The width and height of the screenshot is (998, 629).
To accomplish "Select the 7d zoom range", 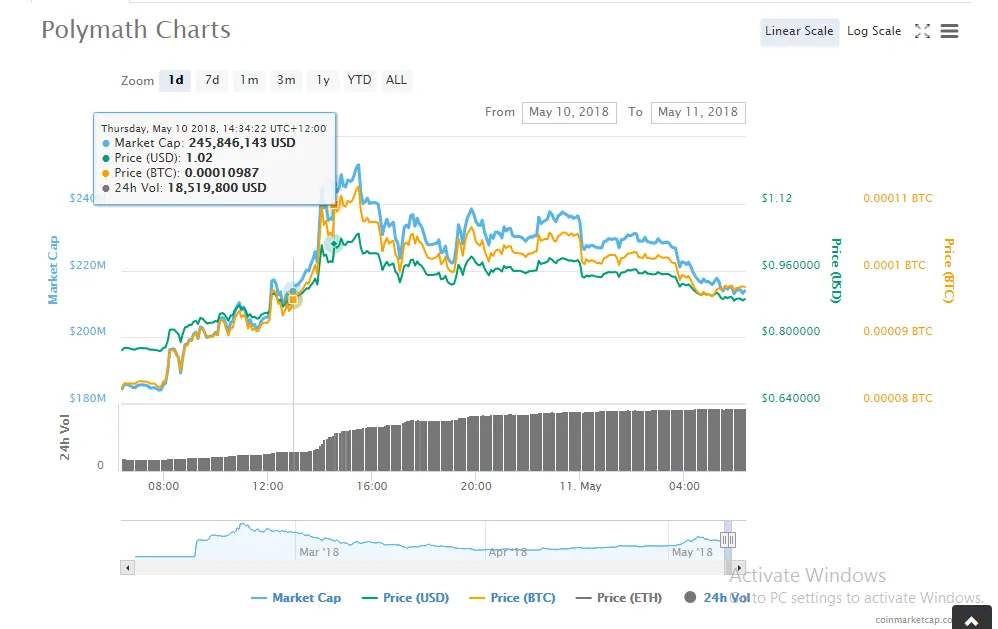I will pos(212,80).
